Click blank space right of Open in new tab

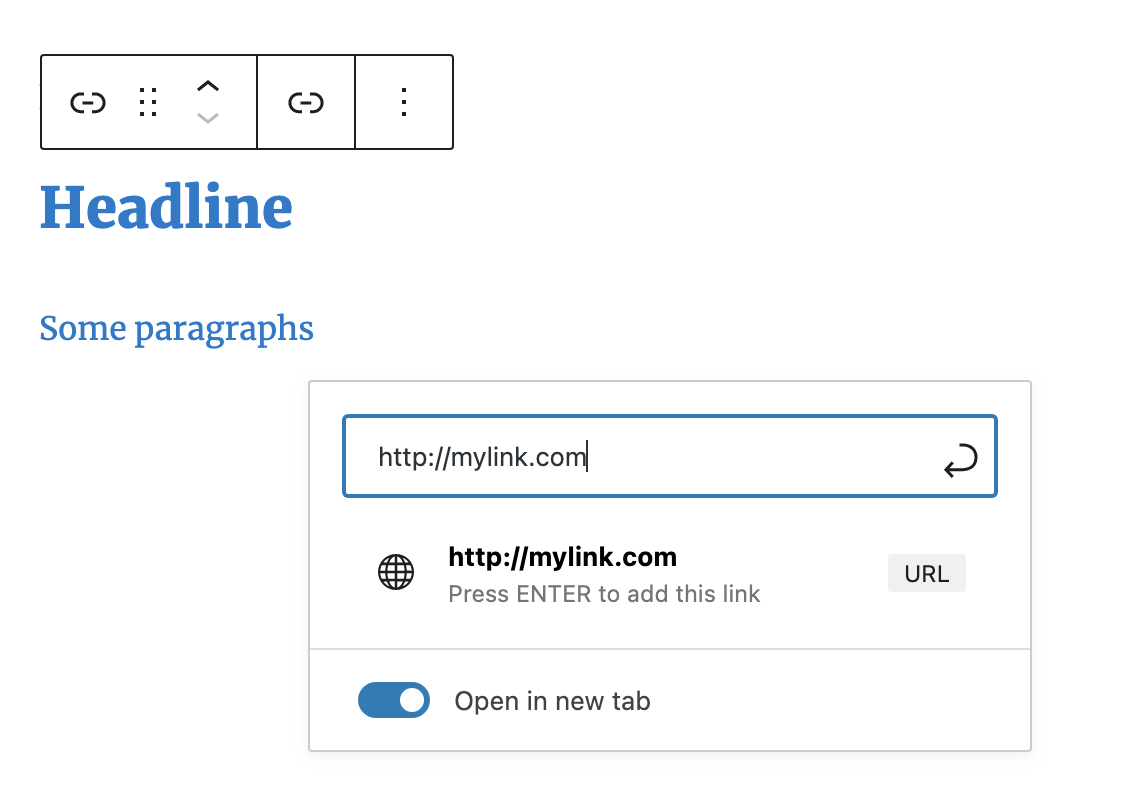pyautogui.click(x=834, y=701)
